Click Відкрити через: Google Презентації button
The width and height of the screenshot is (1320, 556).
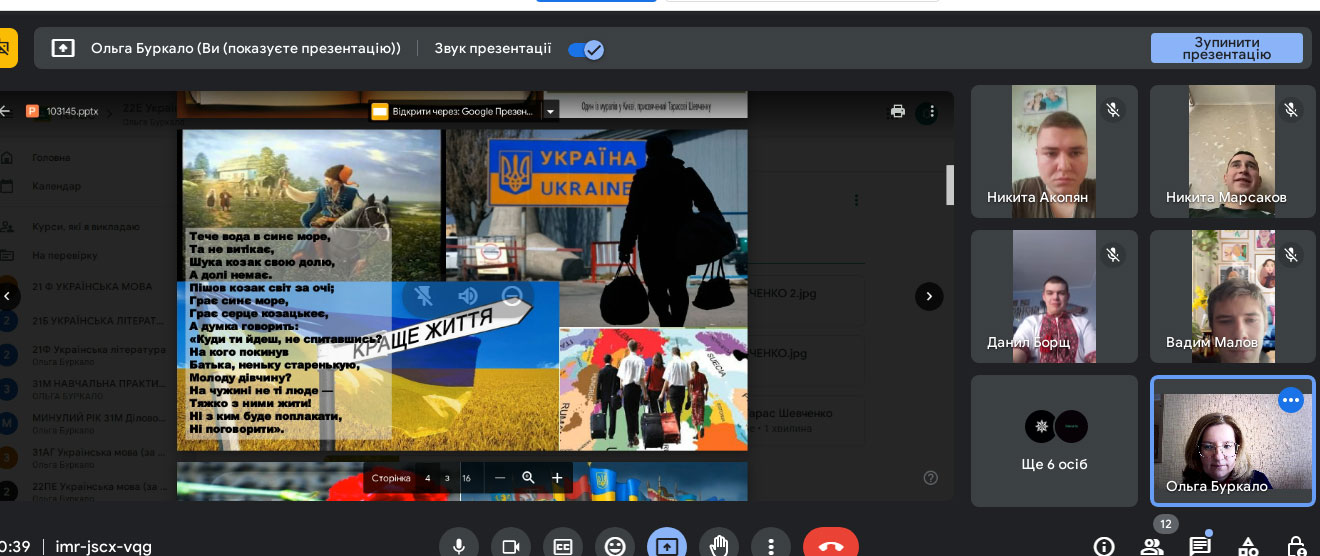[x=455, y=111]
